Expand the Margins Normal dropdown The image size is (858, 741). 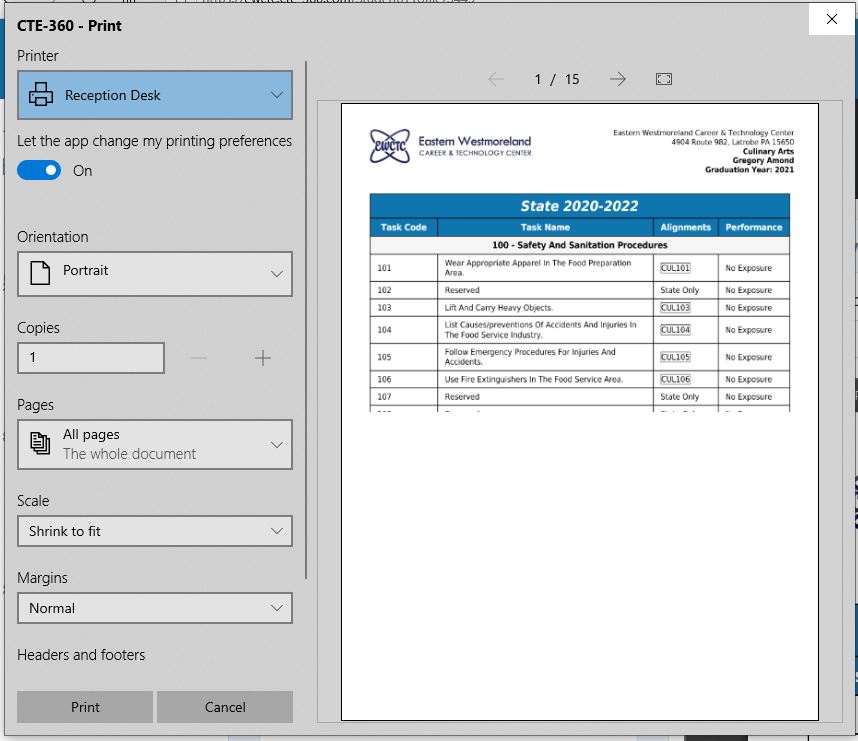coord(277,608)
